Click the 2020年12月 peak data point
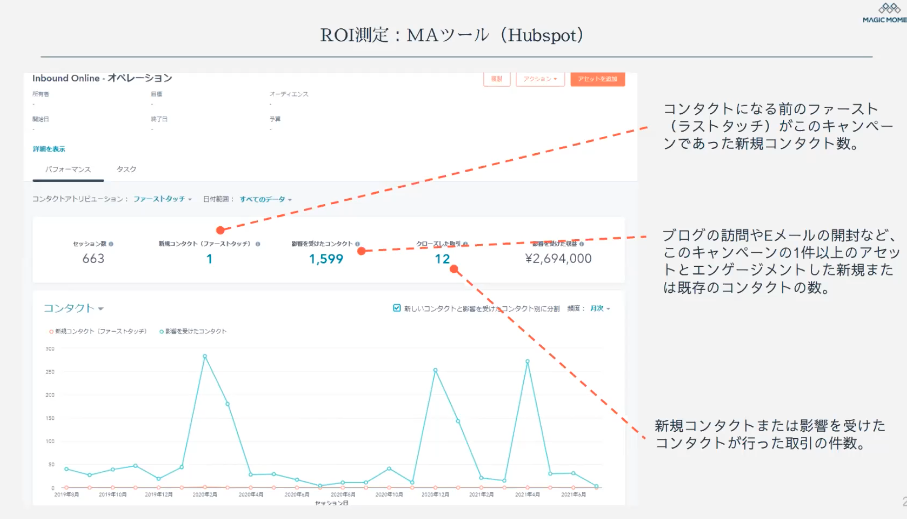Viewport: 907px width, 519px height. 435,370
